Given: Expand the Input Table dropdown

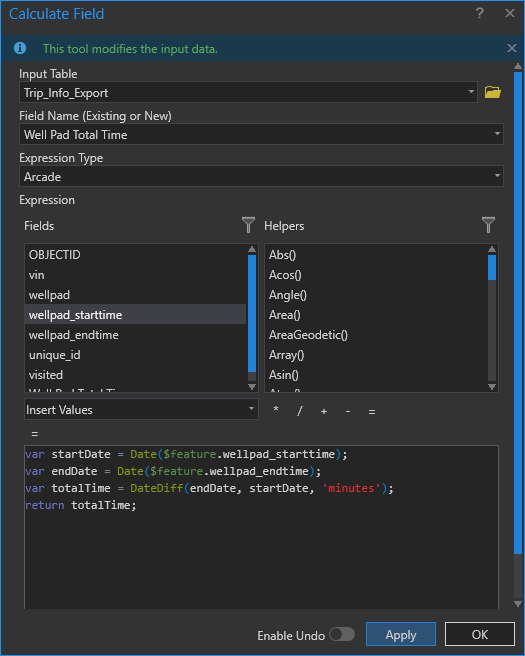Looking at the screenshot, I should point(471,92).
